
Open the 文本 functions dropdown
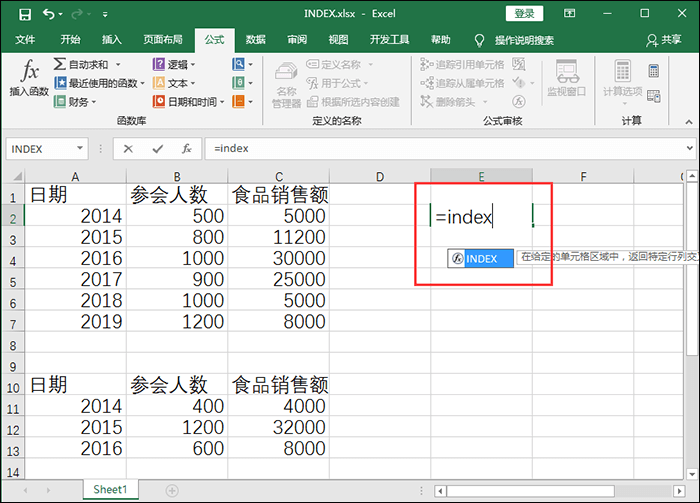(x=174, y=83)
